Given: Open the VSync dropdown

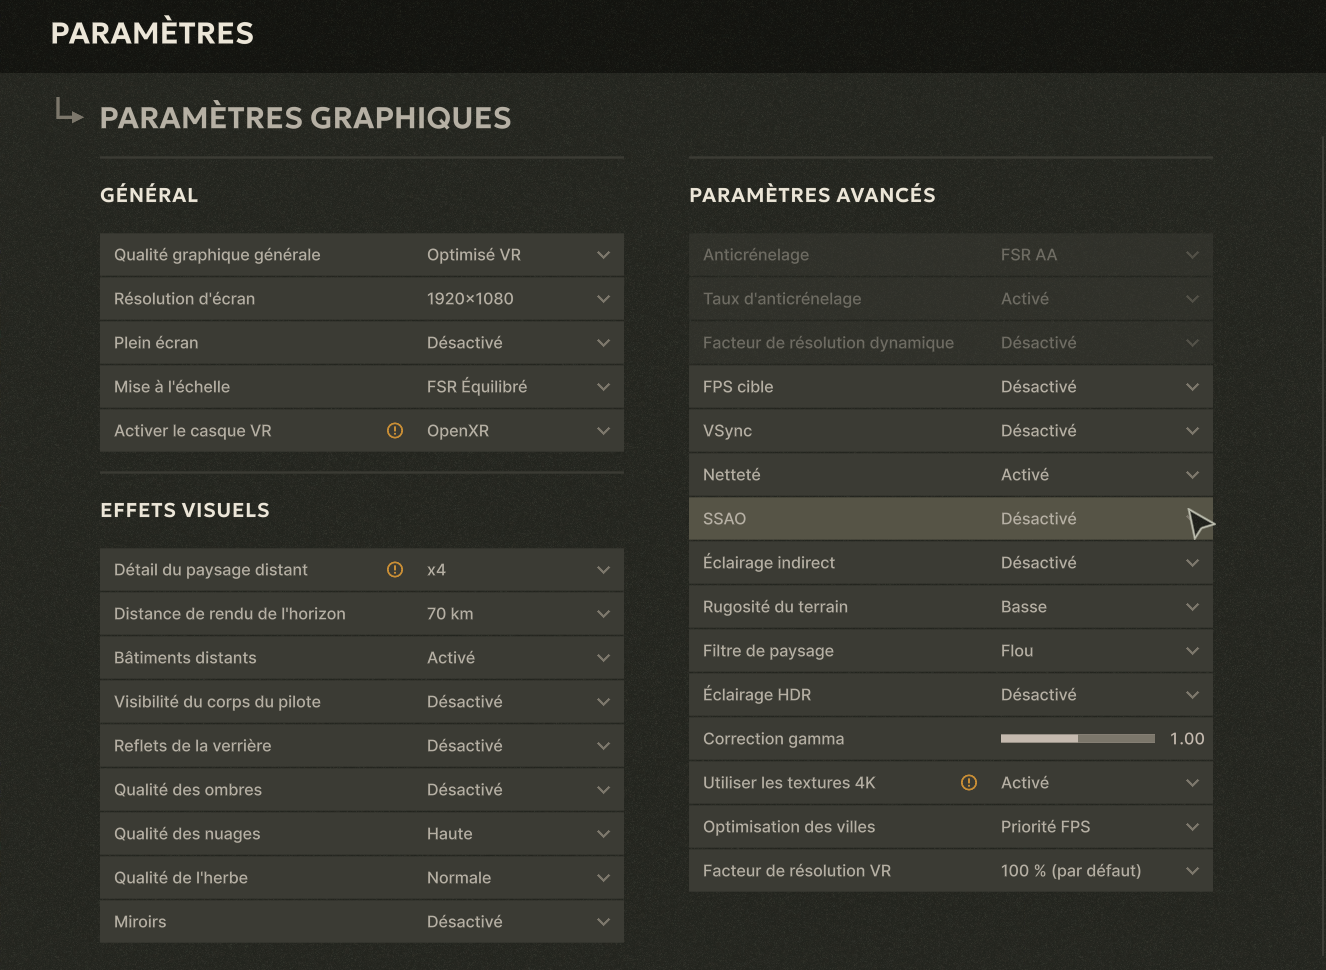Looking at the screenshot, I should 951,431.
